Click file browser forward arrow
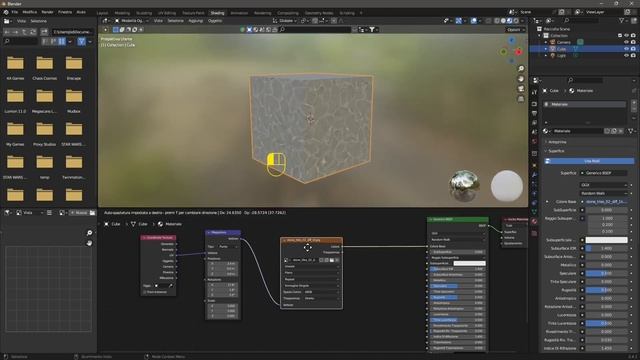The image size is (640, 360). pyautogui.click(x=16, y=31)
